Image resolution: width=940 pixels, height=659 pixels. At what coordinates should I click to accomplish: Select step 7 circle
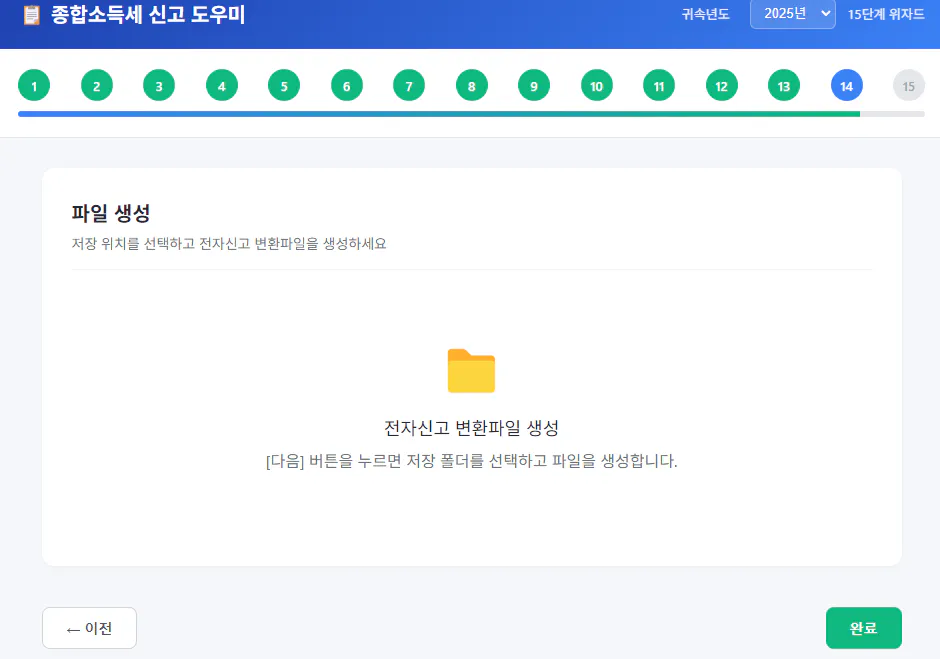409,86
